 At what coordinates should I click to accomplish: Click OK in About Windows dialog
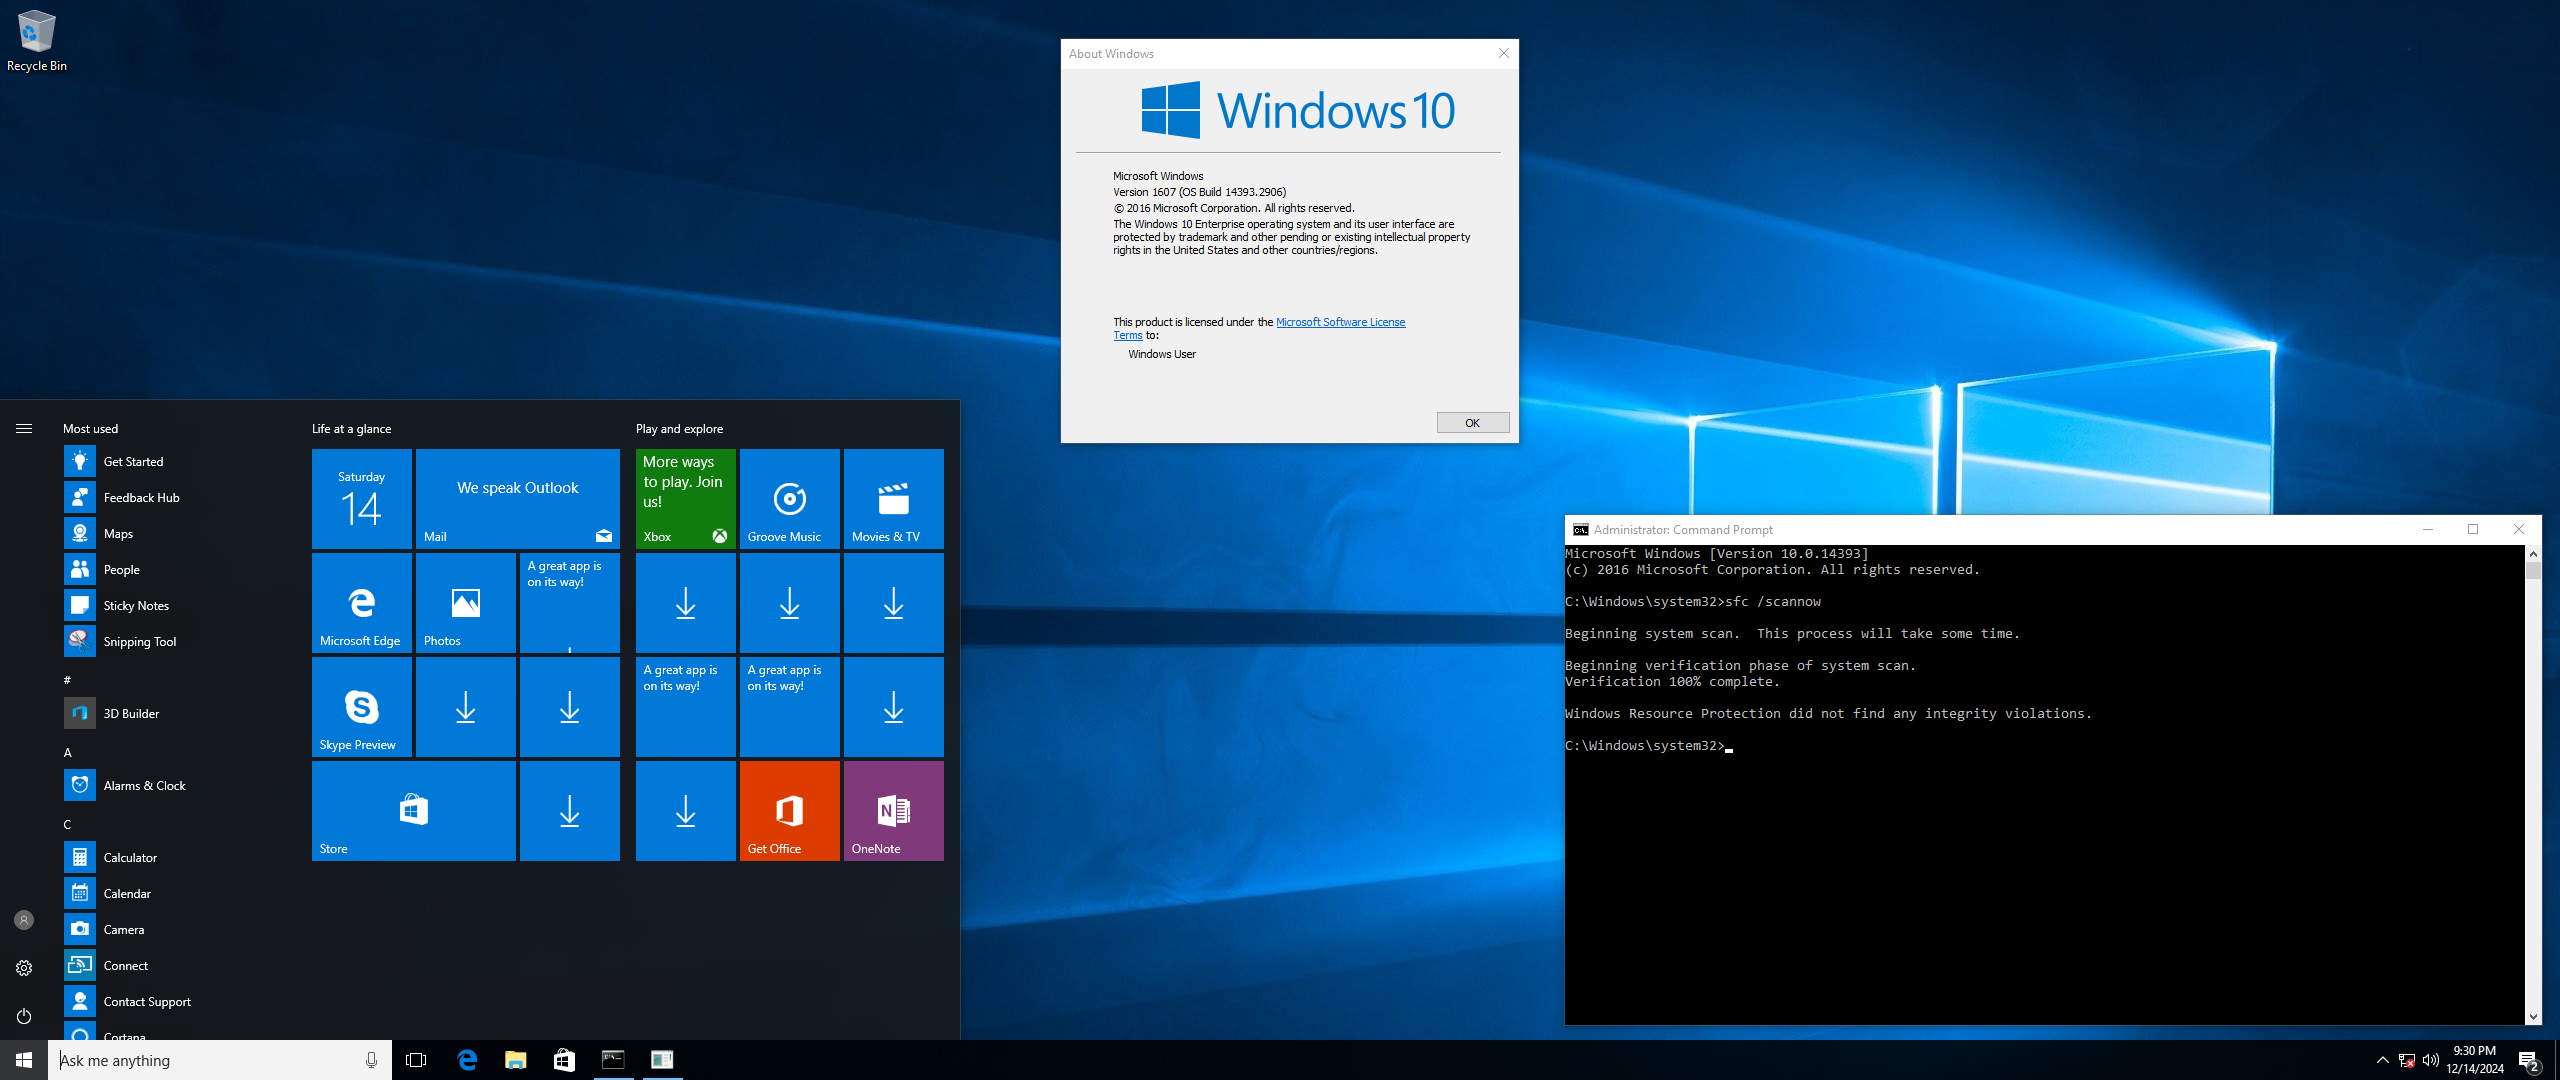(x=1472, y=423)
